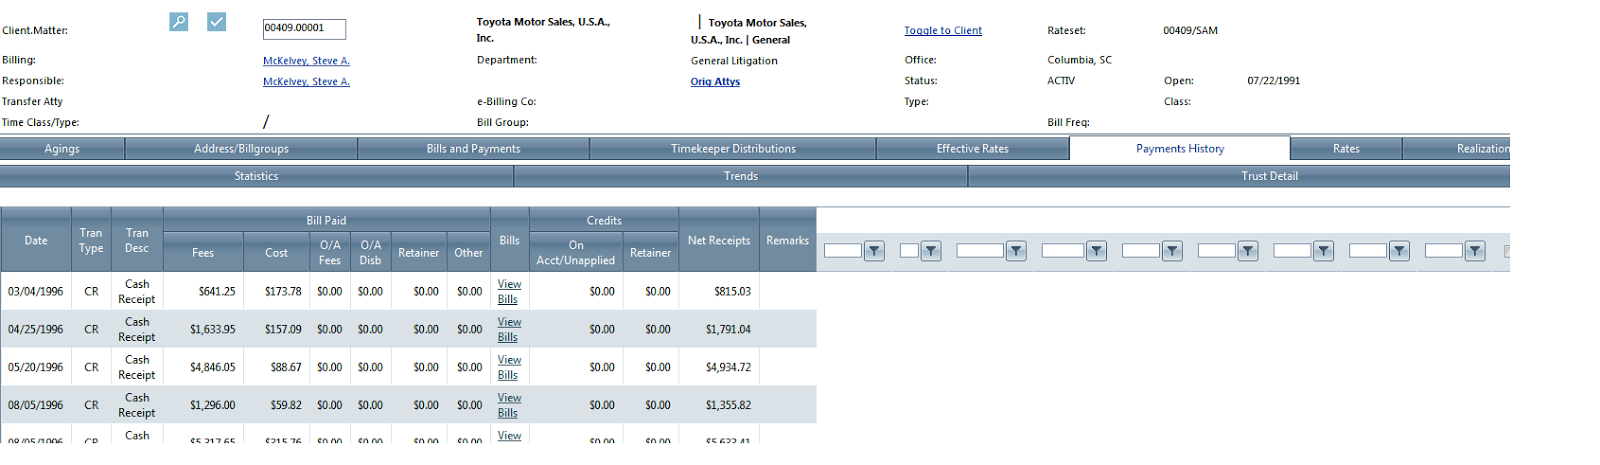Click the O/A Fees column header
Viewport: 1600px width, 465px height.
click(x=330, y=253)
